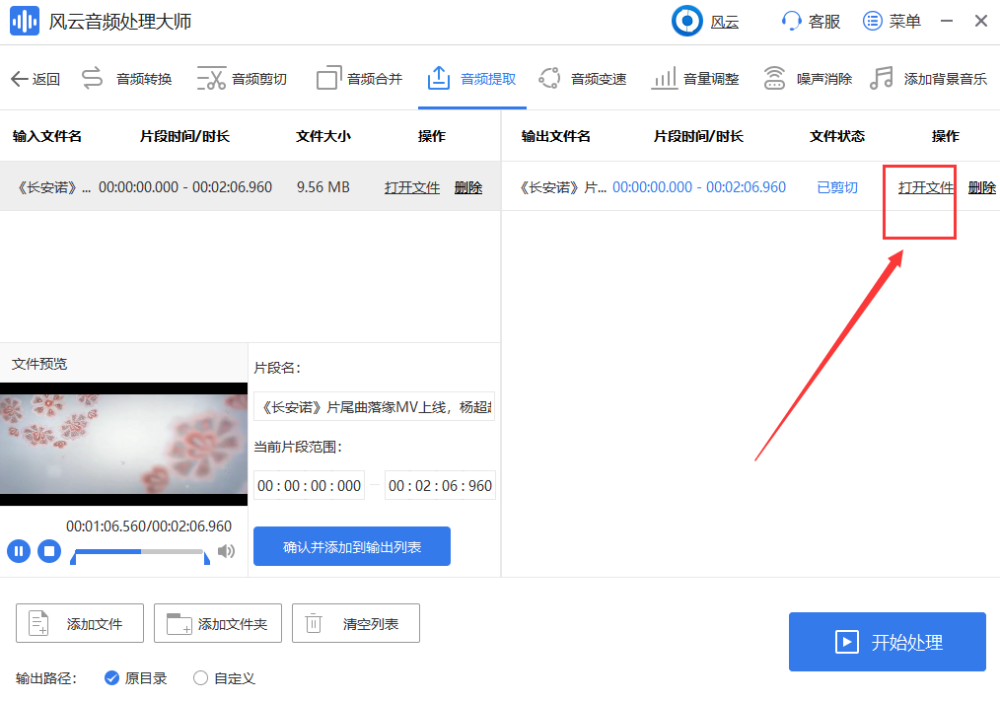This screenshot has width=1000, height=701.
Task: Open the 音量调整 volume tool
Action: click(x=695, y=79)
